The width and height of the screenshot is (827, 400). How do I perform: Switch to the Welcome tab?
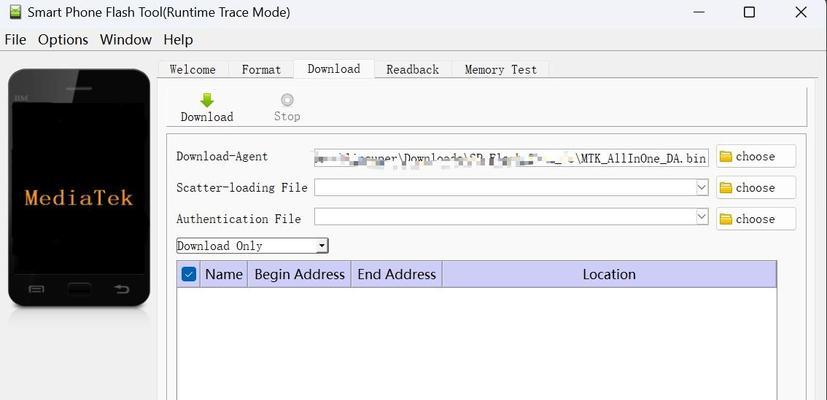pyautogui.click(x=193, y=70)
